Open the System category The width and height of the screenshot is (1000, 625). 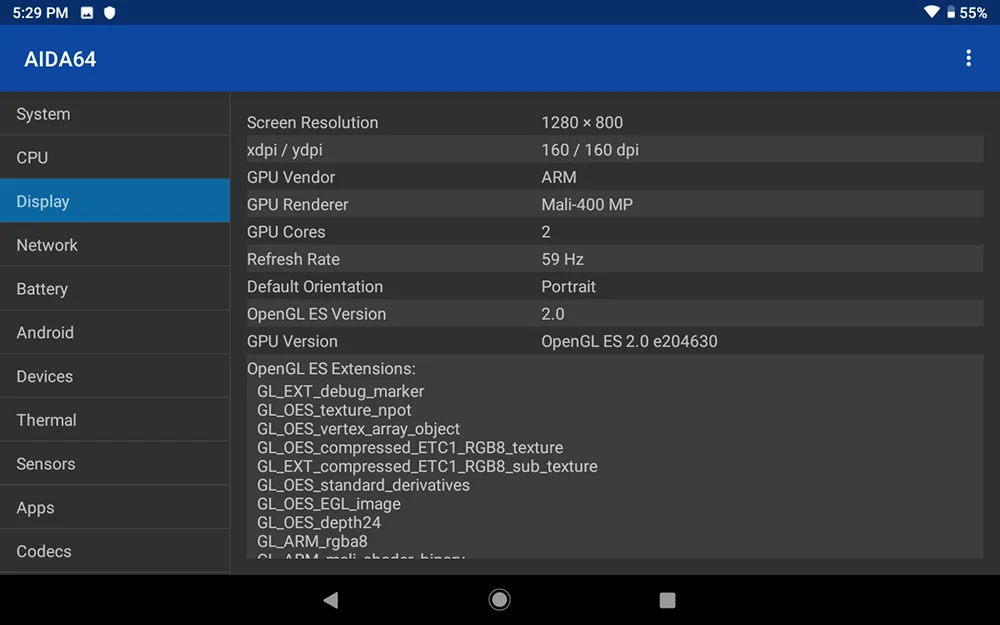point(115,114)
